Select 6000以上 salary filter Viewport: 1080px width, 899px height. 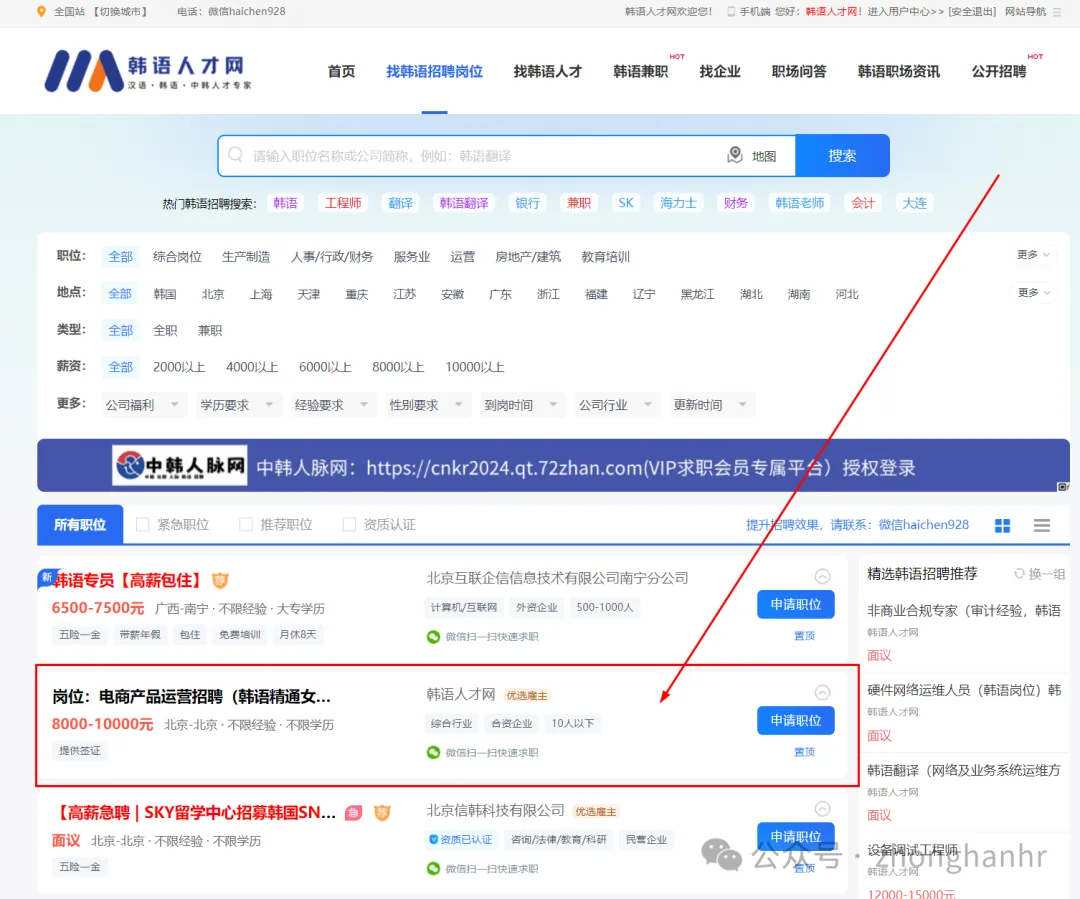[325, 367]
